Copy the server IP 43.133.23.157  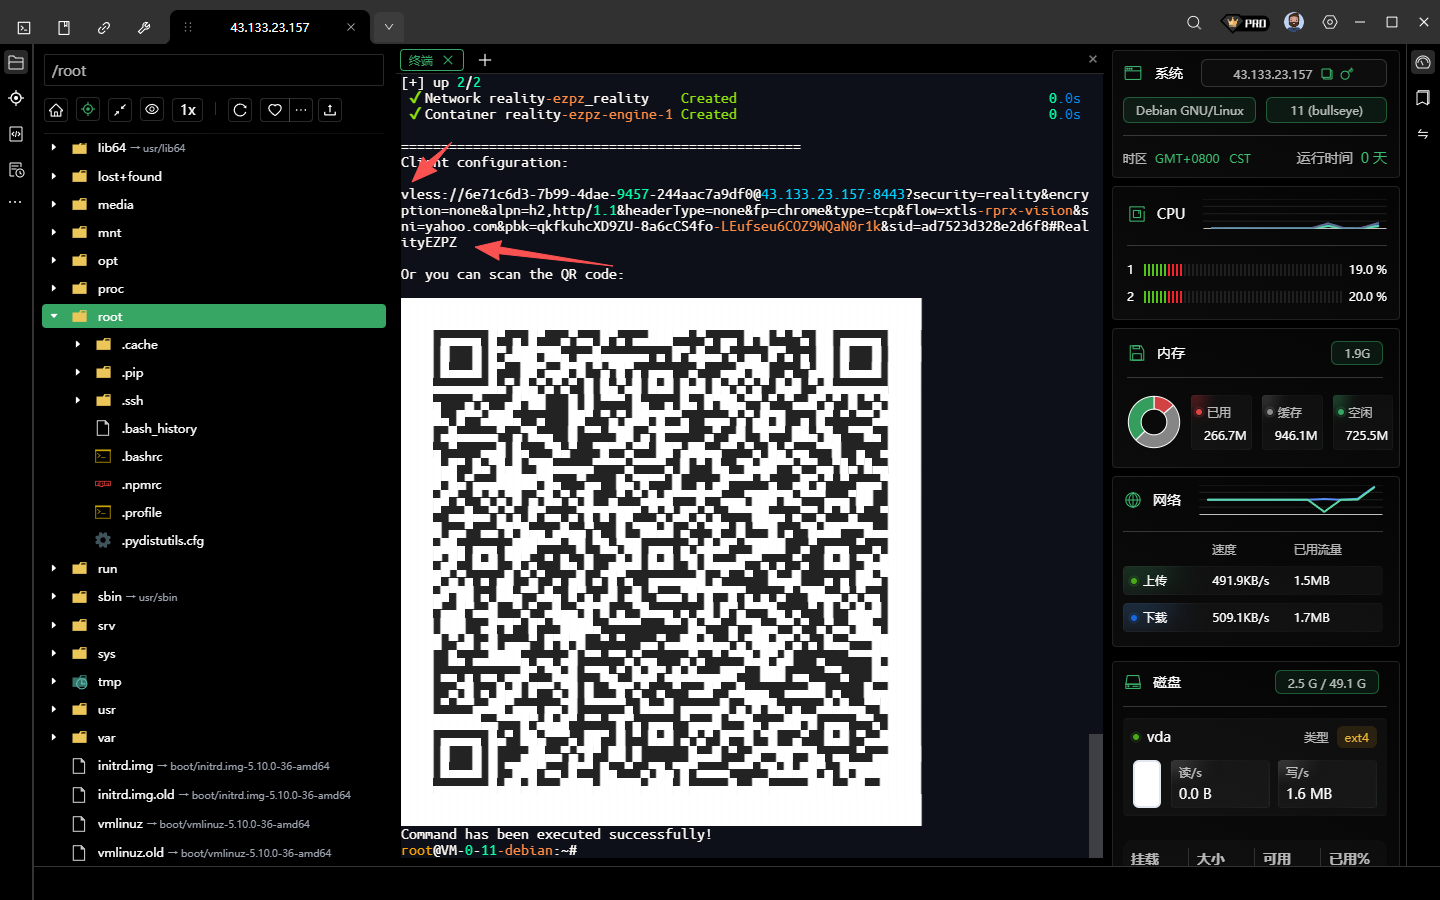1327,74
